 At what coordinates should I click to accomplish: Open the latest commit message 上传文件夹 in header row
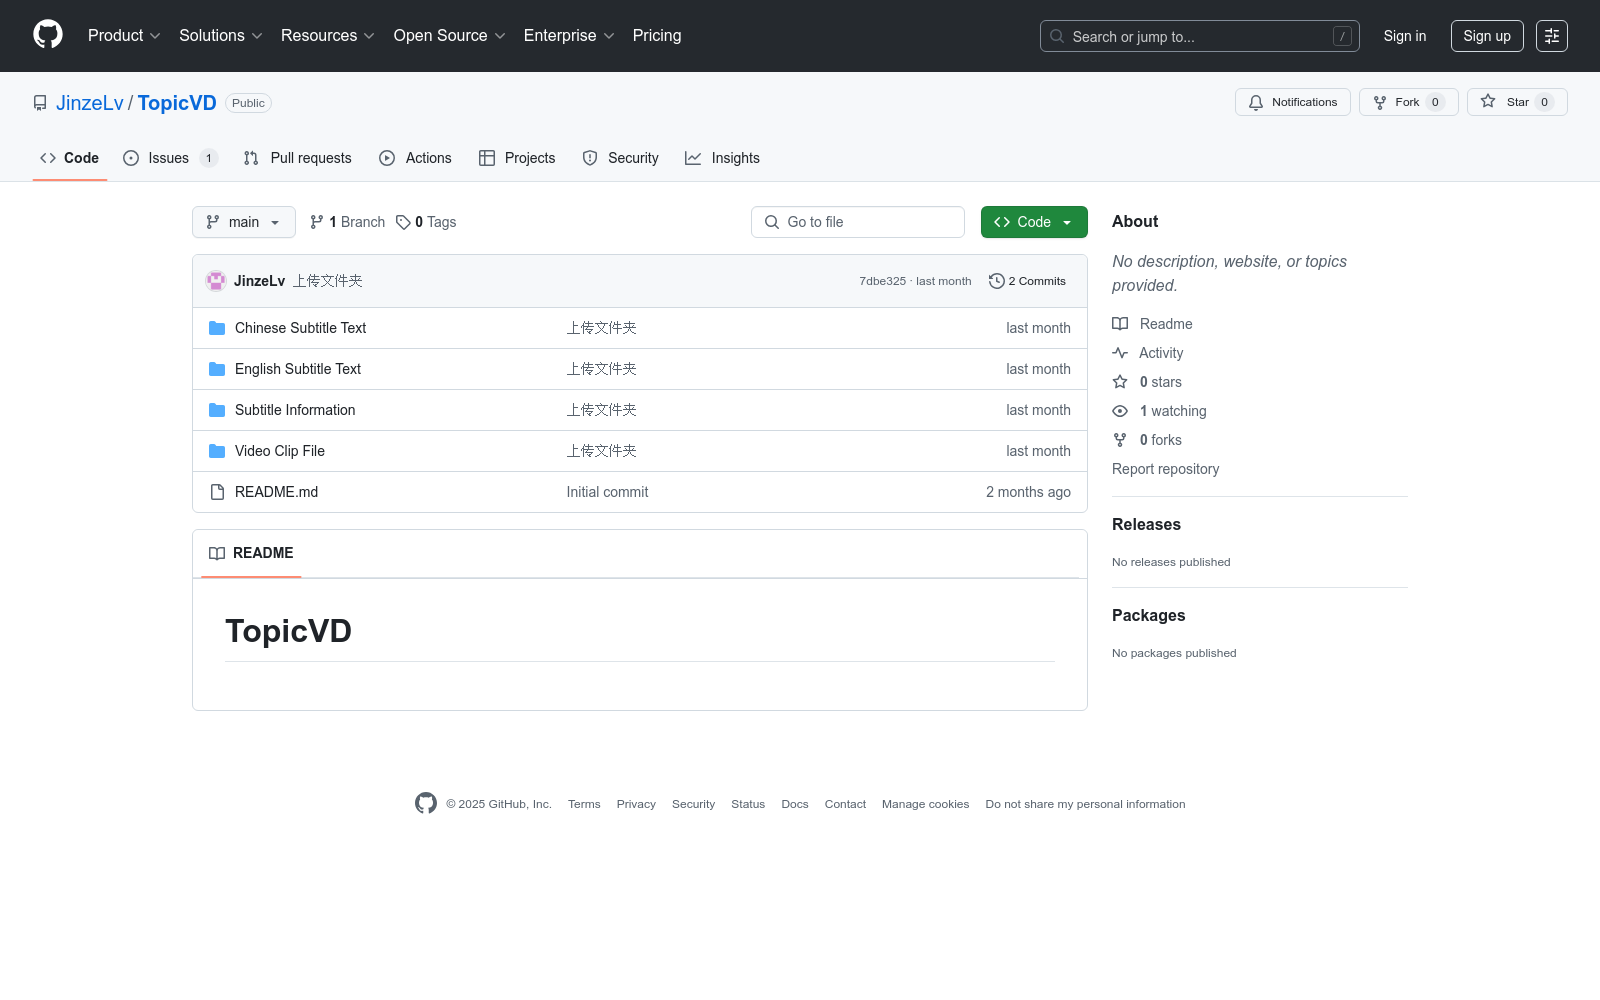click(328, 281)
